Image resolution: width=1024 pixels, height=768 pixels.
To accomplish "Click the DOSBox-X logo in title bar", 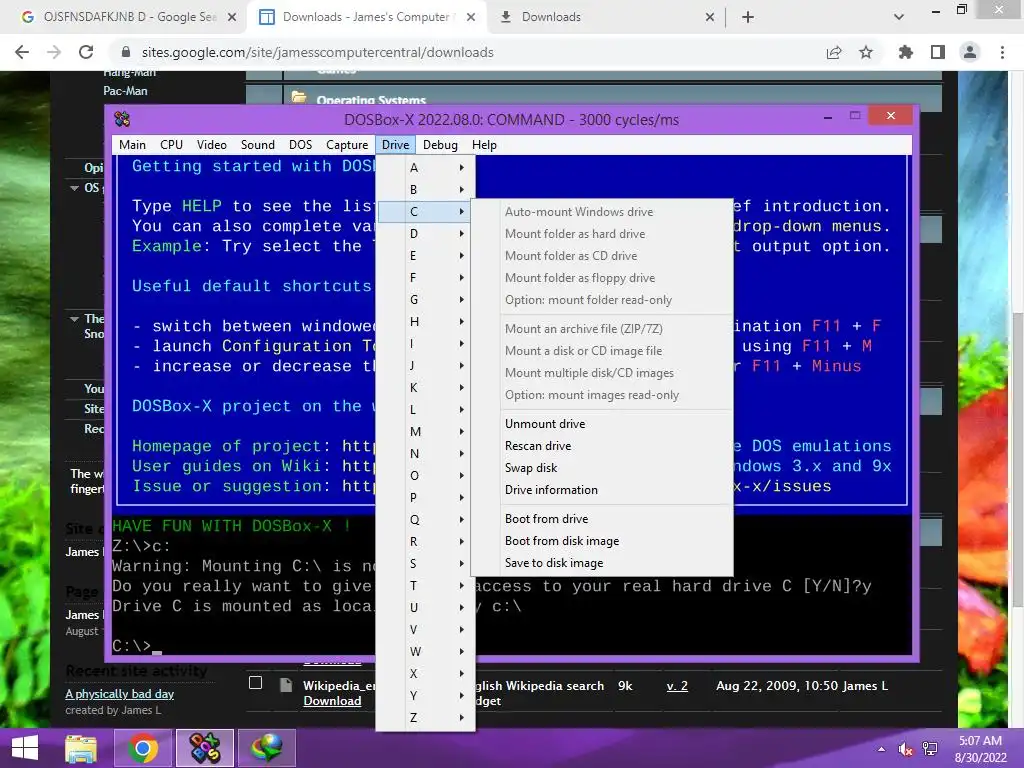I will pos(122,119).
